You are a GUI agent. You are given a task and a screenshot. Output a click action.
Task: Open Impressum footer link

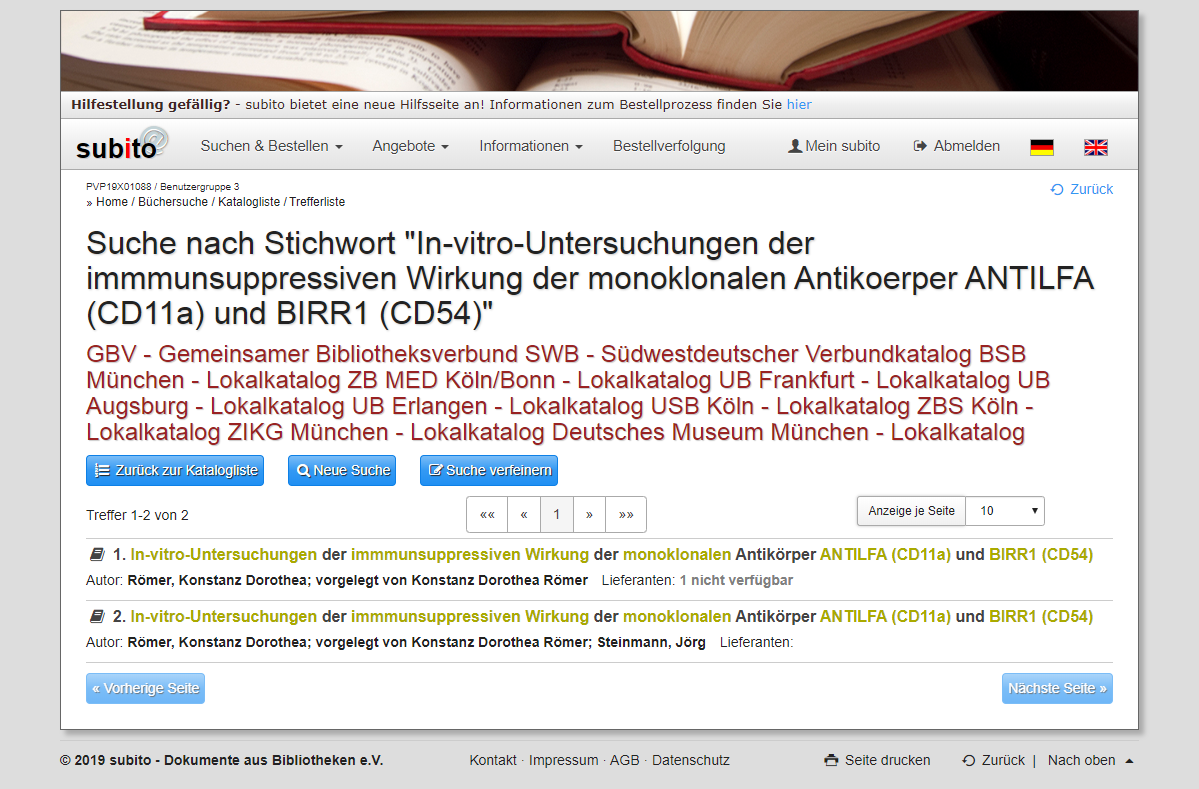click(564, 760)
